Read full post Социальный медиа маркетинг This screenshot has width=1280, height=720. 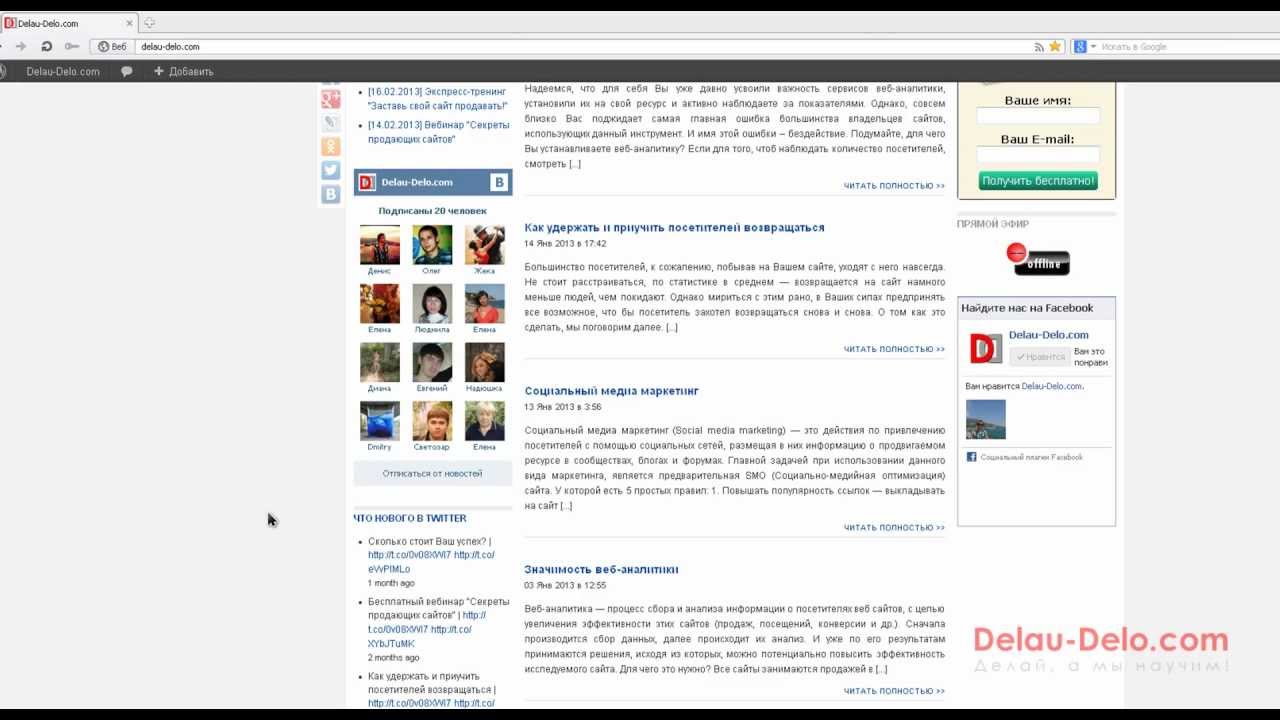[x=894, y=527]
